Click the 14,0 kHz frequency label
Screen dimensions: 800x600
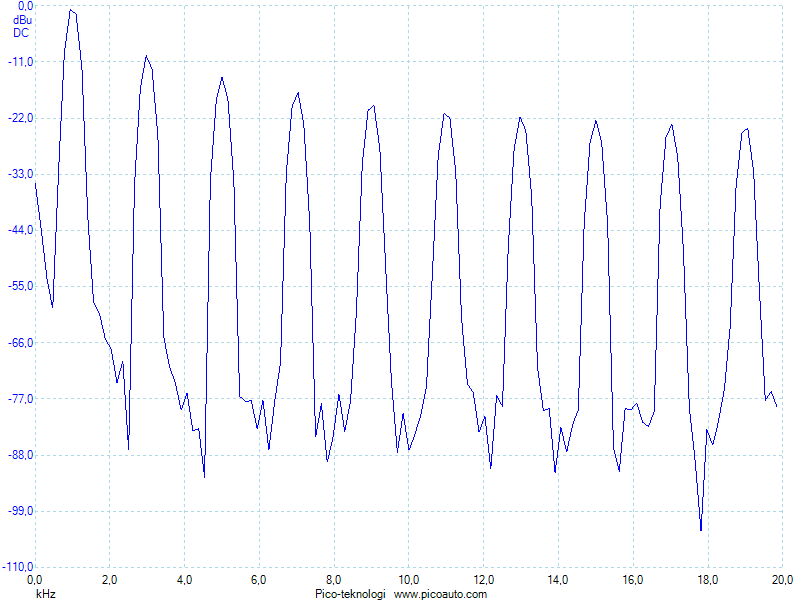tap(558, 580)
